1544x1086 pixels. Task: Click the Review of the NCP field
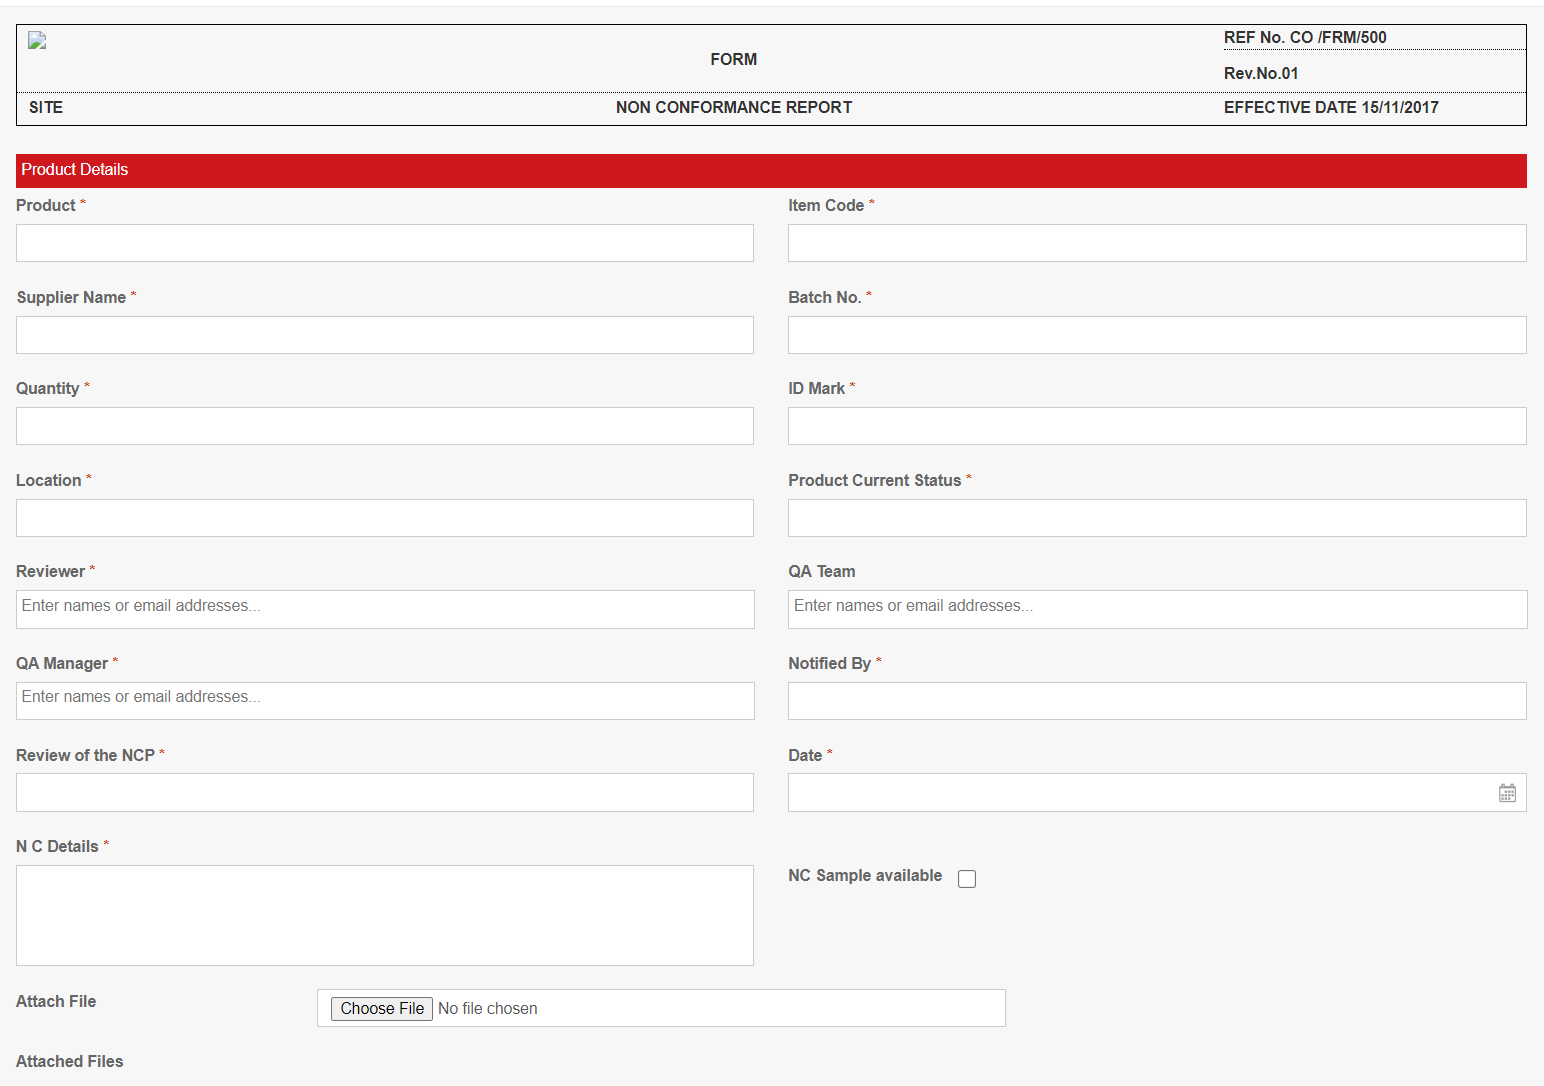pyautogui.click(x=384, y=792)
